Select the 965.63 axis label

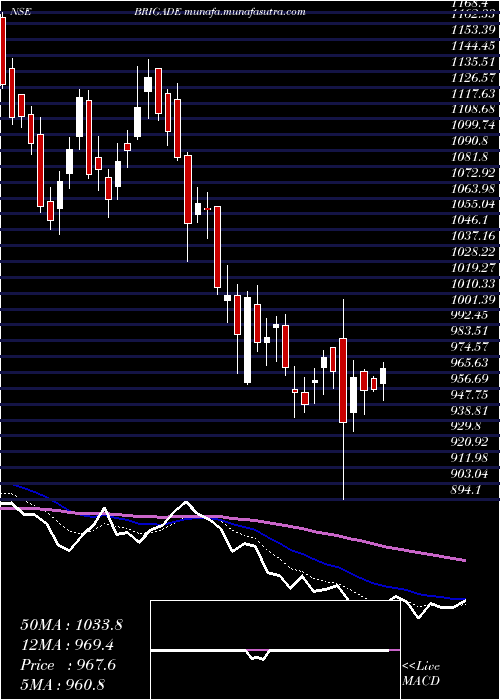click(471, 364)
